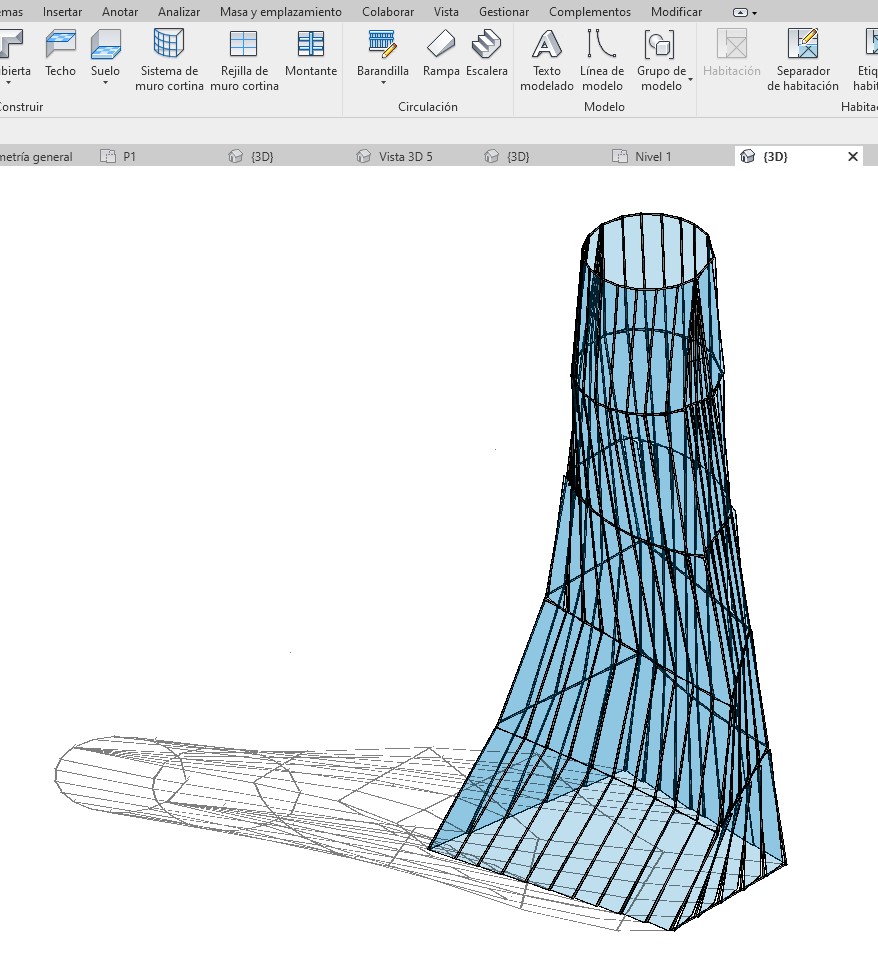The image size is (878, 960).
Task: Open the Masa y emplazamiento ribbon tab
Action: 280,12
